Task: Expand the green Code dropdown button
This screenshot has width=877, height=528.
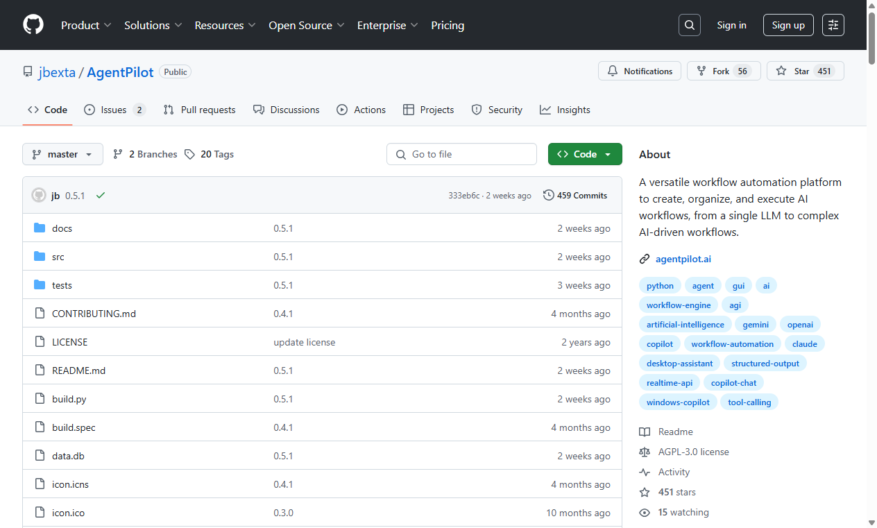Action: tap(584, 154)
